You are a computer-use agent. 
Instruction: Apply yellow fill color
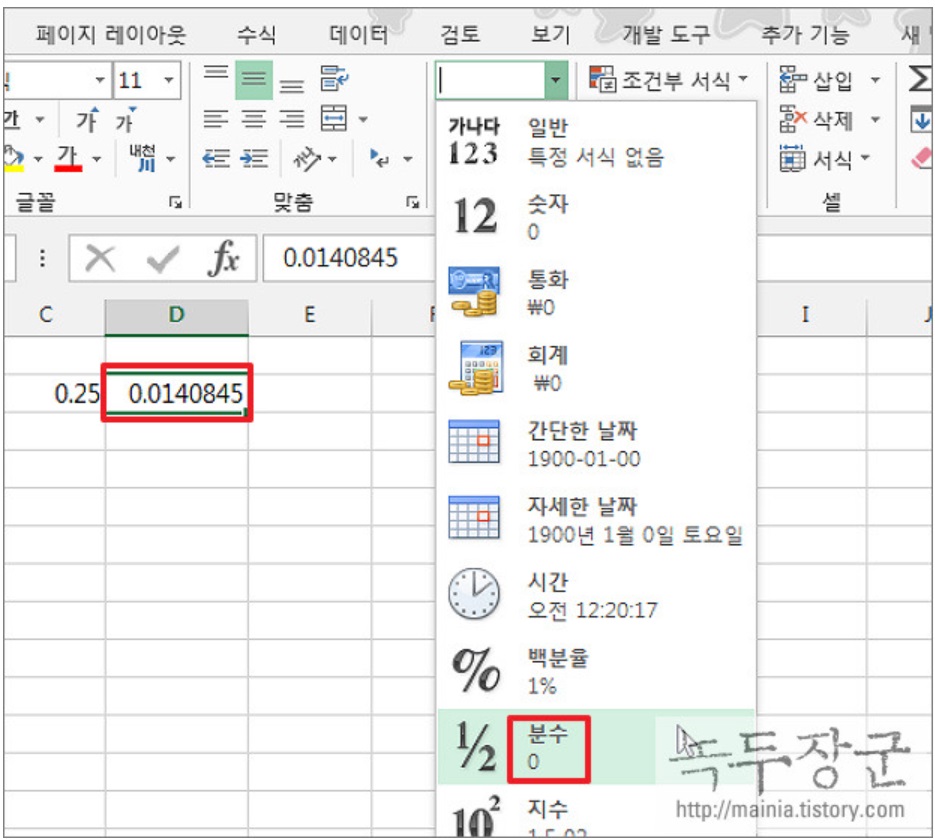pyautogui.click(x=13, y=159)
